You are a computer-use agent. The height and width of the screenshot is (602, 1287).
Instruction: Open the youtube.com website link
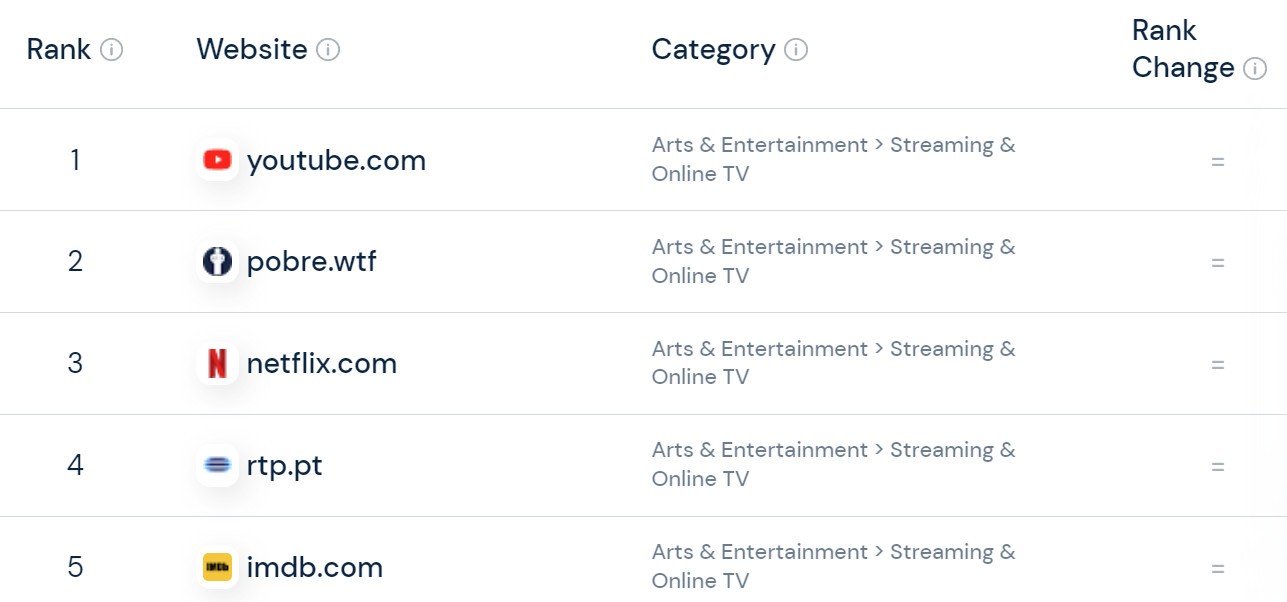point(336,160)
